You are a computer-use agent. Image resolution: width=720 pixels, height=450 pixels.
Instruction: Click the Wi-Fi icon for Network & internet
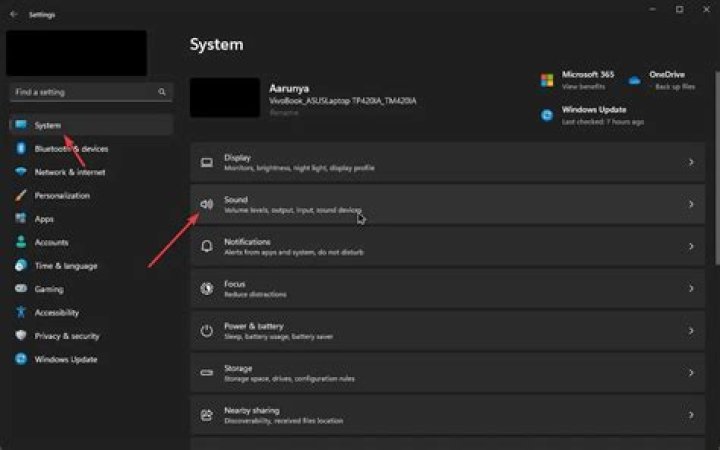click(x=21, y=172)
